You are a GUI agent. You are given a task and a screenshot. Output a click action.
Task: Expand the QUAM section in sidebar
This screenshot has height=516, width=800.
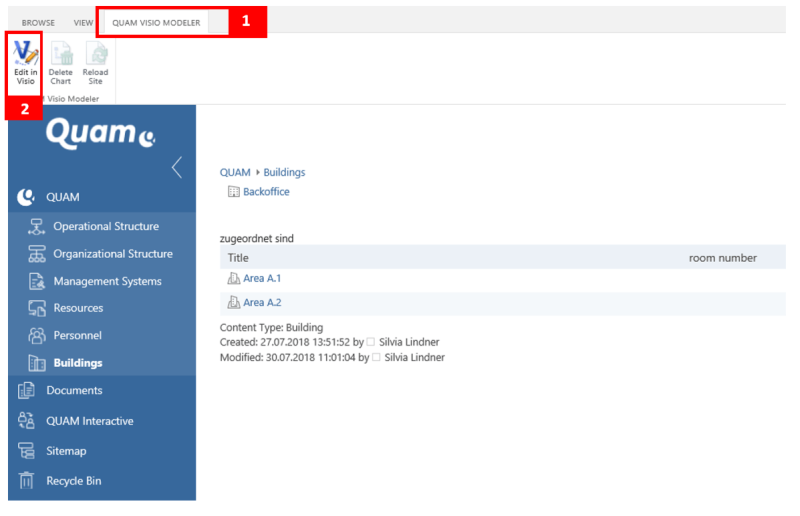(x=63, y=197)
